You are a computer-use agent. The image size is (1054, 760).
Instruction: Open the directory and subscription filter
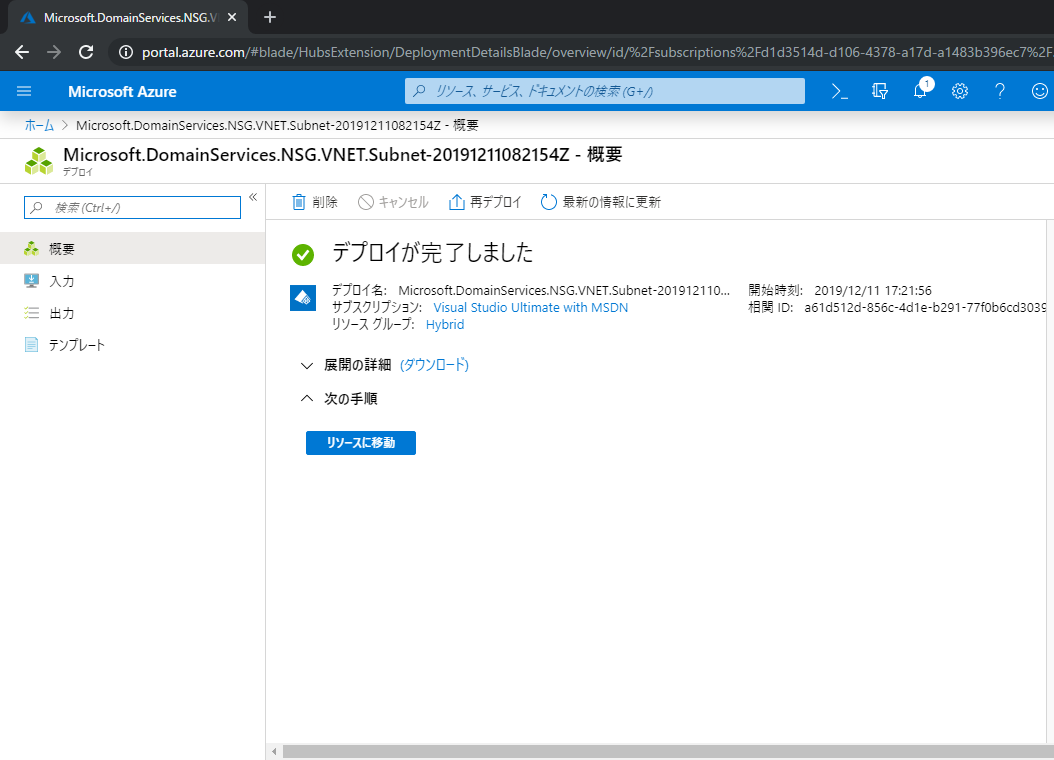coord(880,91)
